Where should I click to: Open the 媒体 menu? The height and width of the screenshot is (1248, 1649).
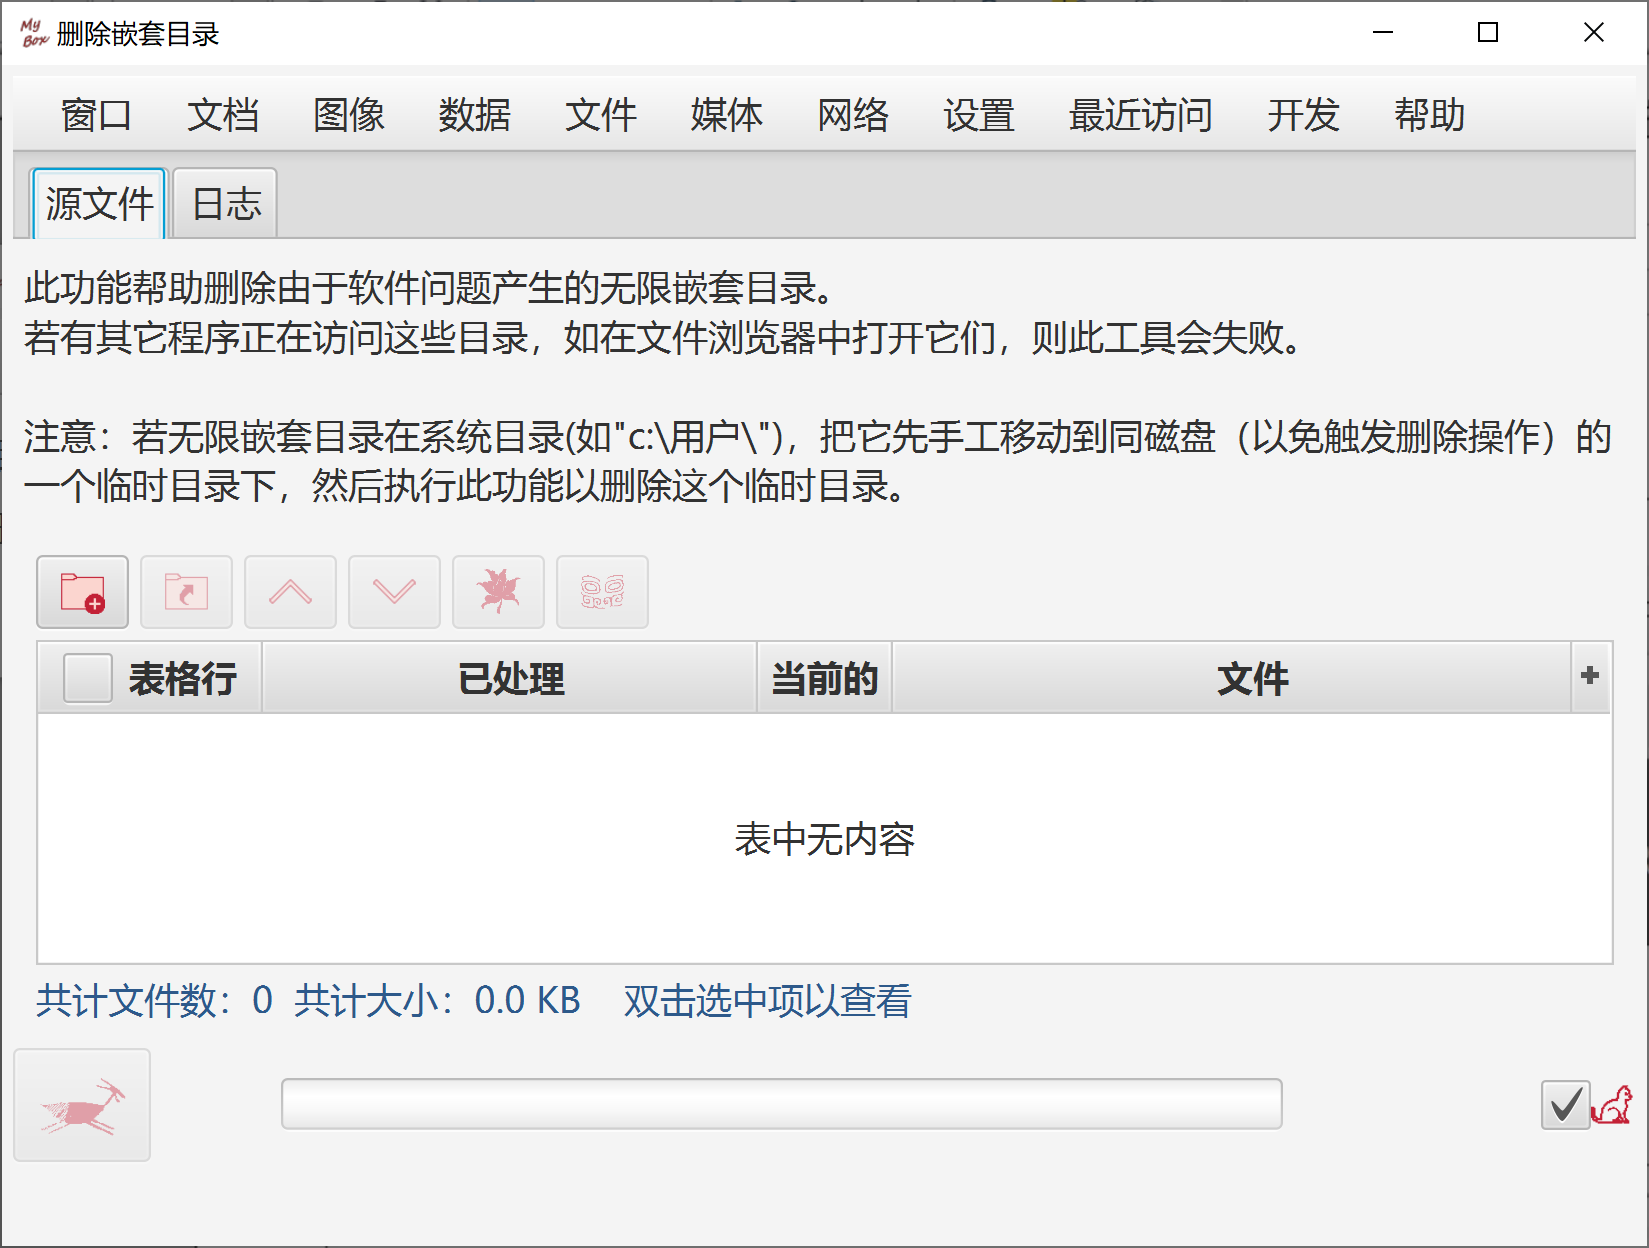[x=726, y=115]
